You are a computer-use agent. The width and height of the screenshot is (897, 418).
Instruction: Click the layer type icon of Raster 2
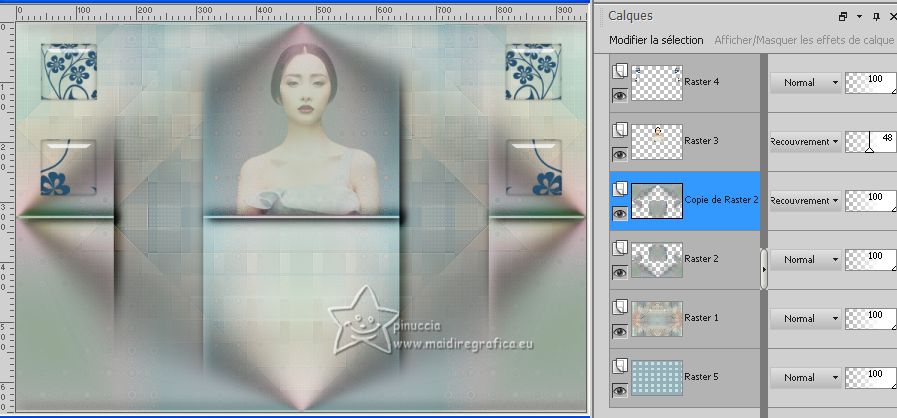pyautogui.click(x=620, y=248)
